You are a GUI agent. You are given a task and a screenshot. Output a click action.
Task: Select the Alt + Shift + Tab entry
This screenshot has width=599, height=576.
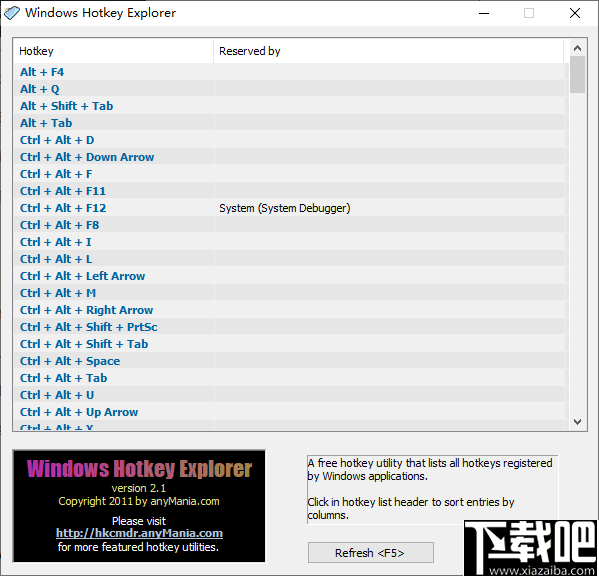click(x=291, y=106)
